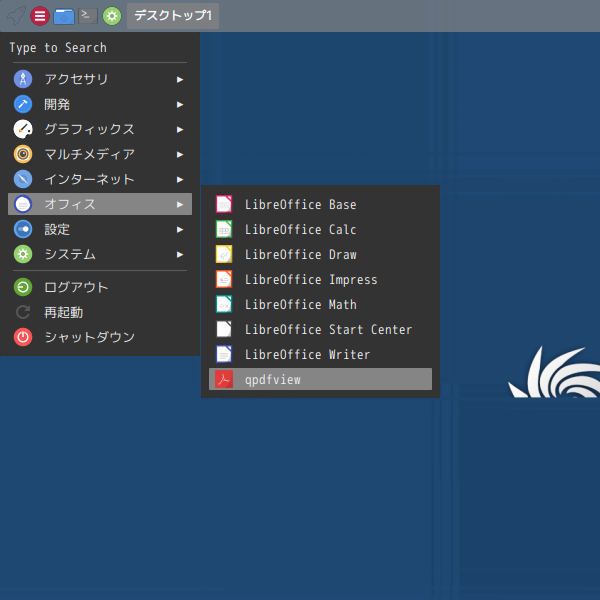The width and height of the screenshot is (600, 600).
Task: Click the インターネット globe icon
Action: click(x=23, y=179)
